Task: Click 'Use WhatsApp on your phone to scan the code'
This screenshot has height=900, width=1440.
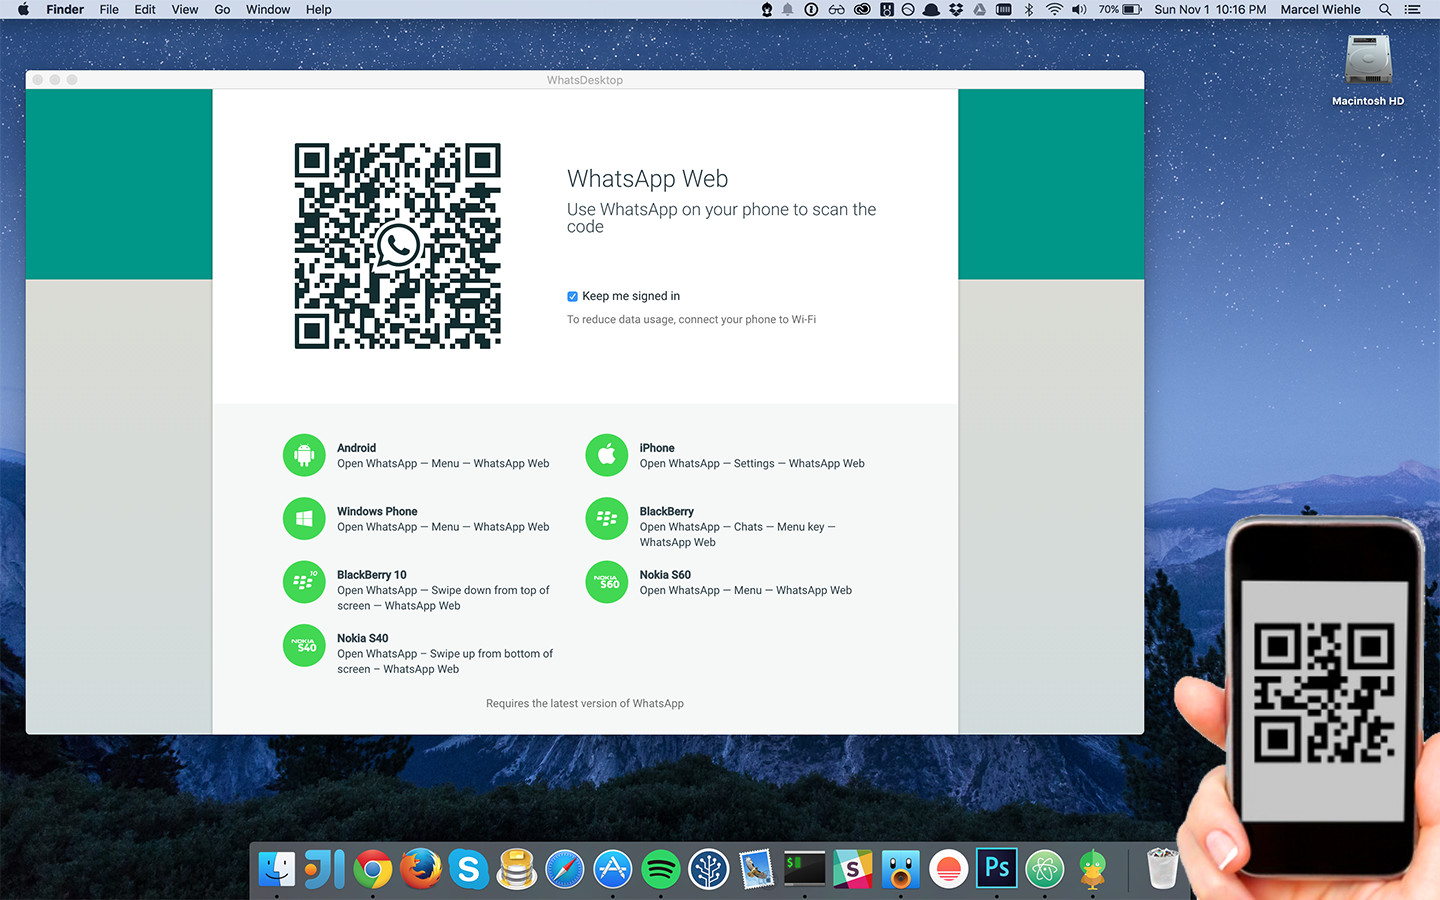Action: [721, 218]
